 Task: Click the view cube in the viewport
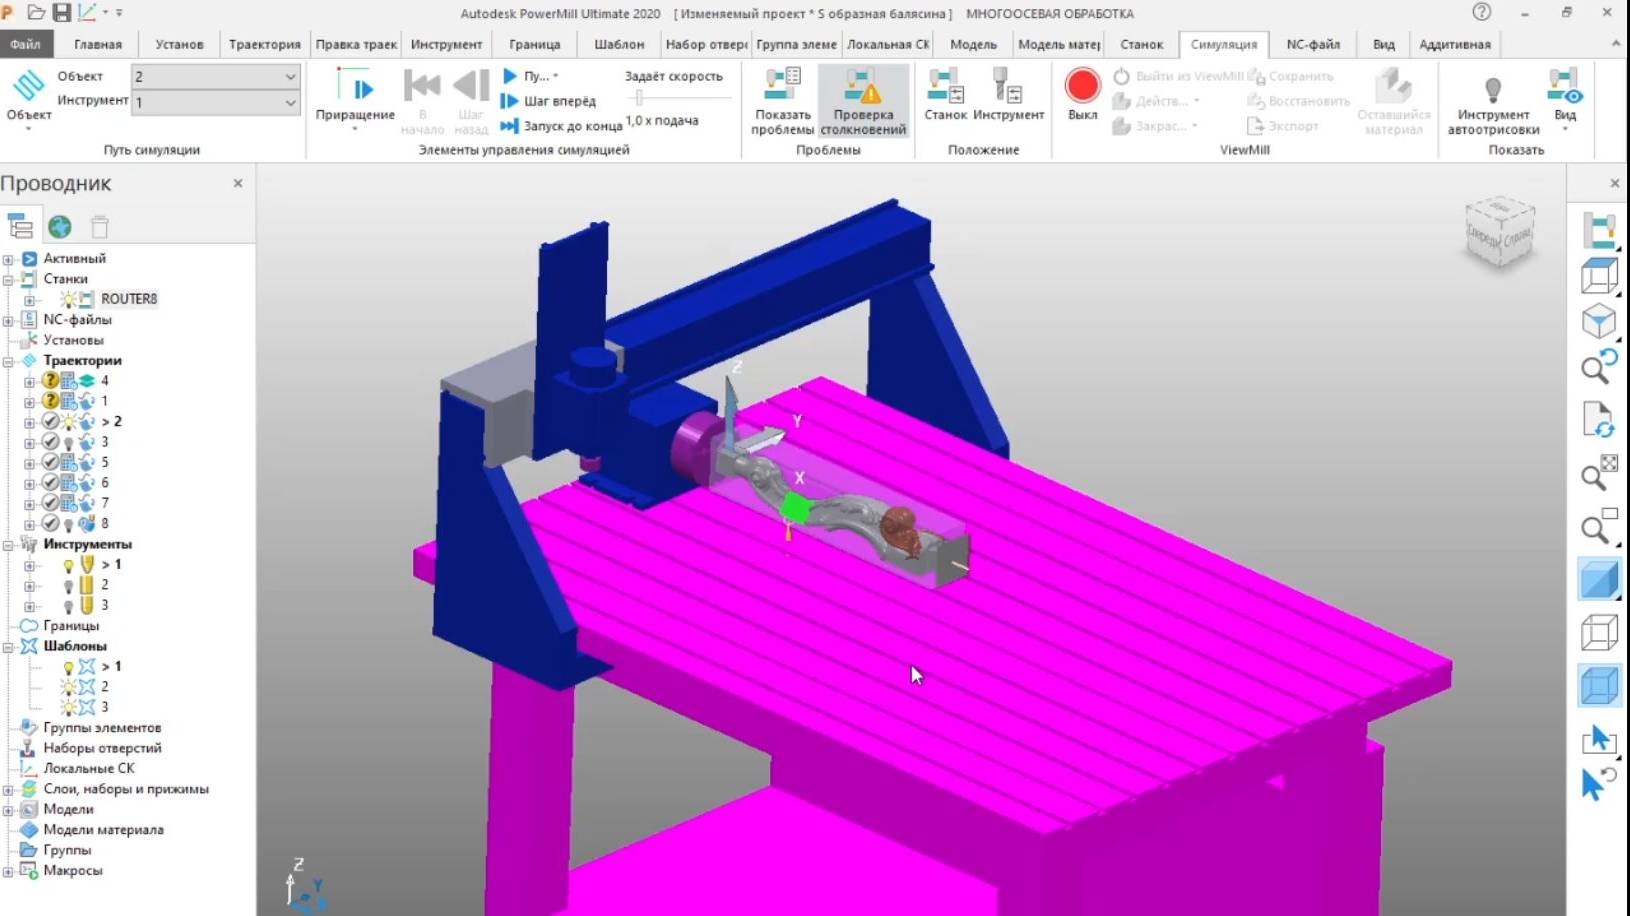1499,232
